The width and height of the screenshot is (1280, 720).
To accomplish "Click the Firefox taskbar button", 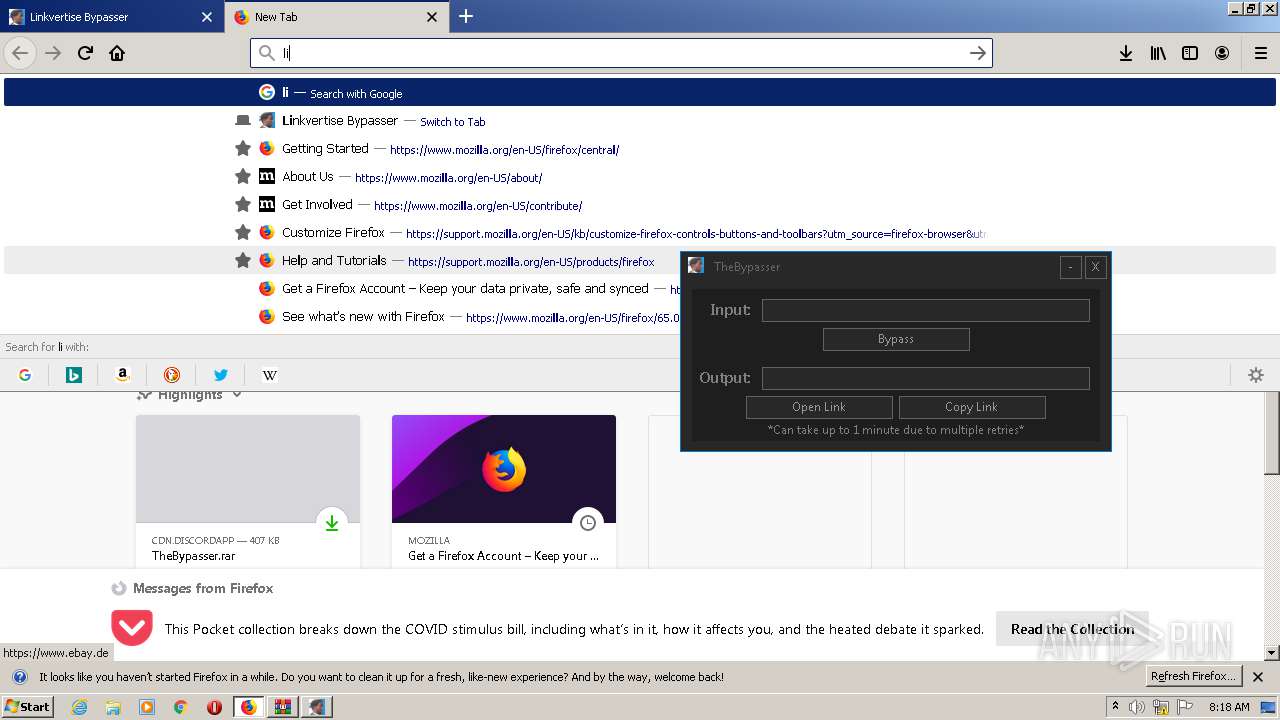I will click(x=249, y=707).
